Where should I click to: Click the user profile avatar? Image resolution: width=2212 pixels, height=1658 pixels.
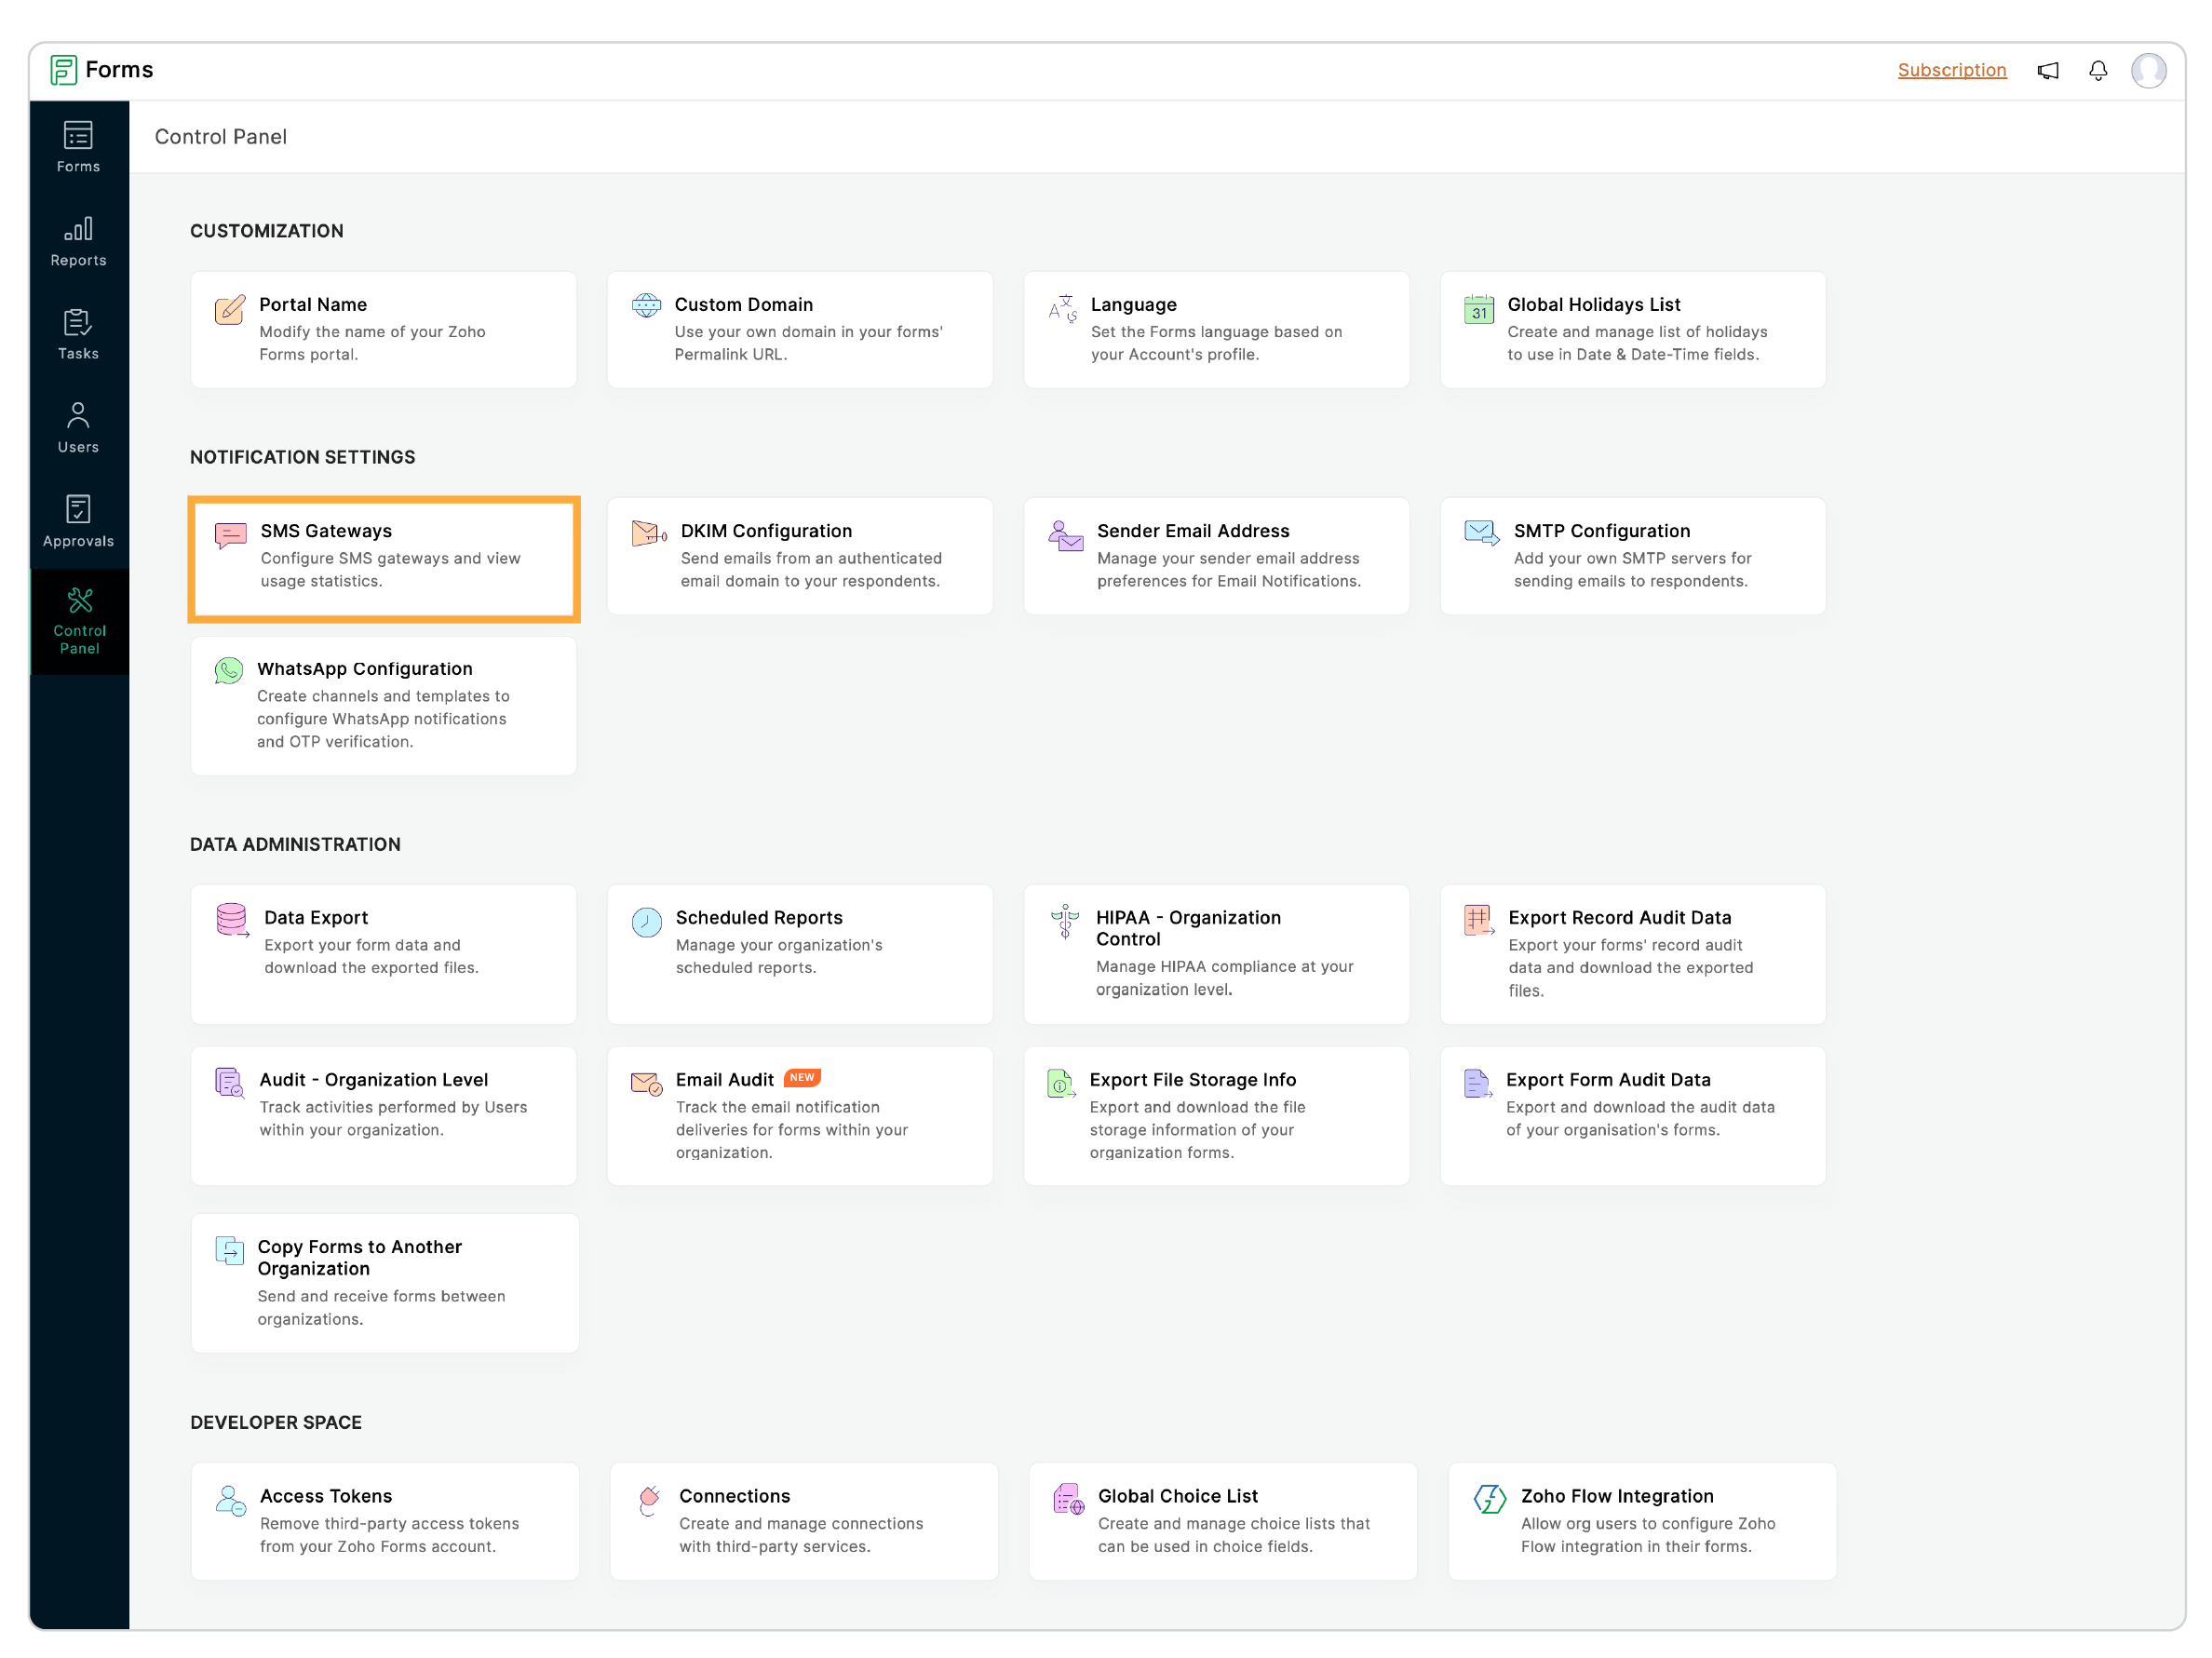click(x=2147, y=70)
